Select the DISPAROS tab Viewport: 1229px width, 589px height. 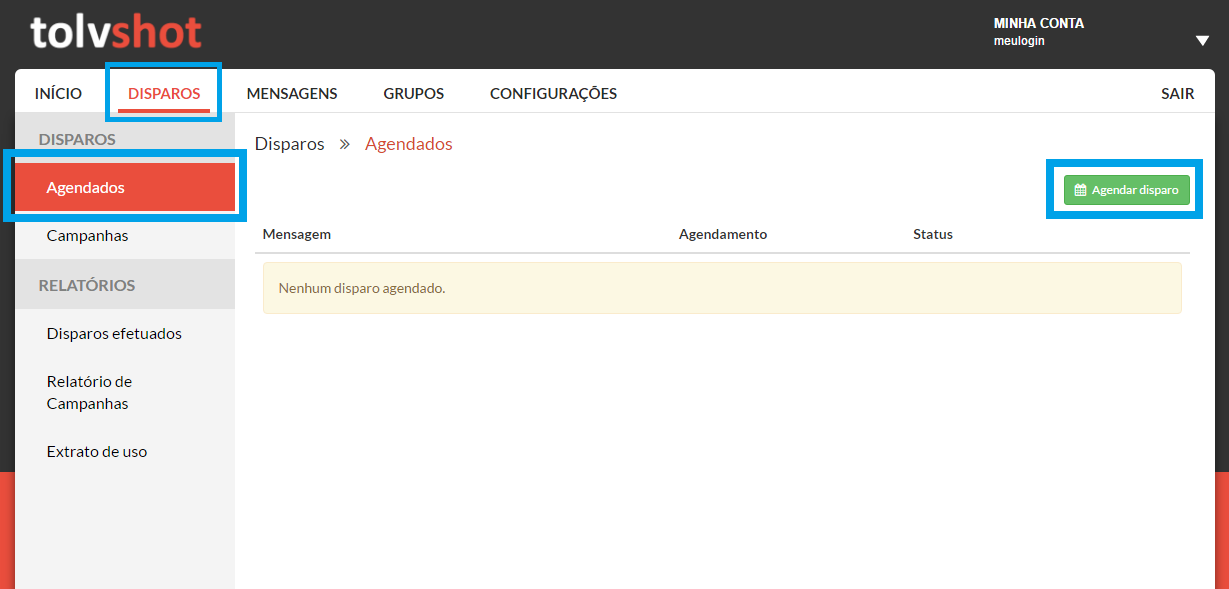[x=164, y=93]
